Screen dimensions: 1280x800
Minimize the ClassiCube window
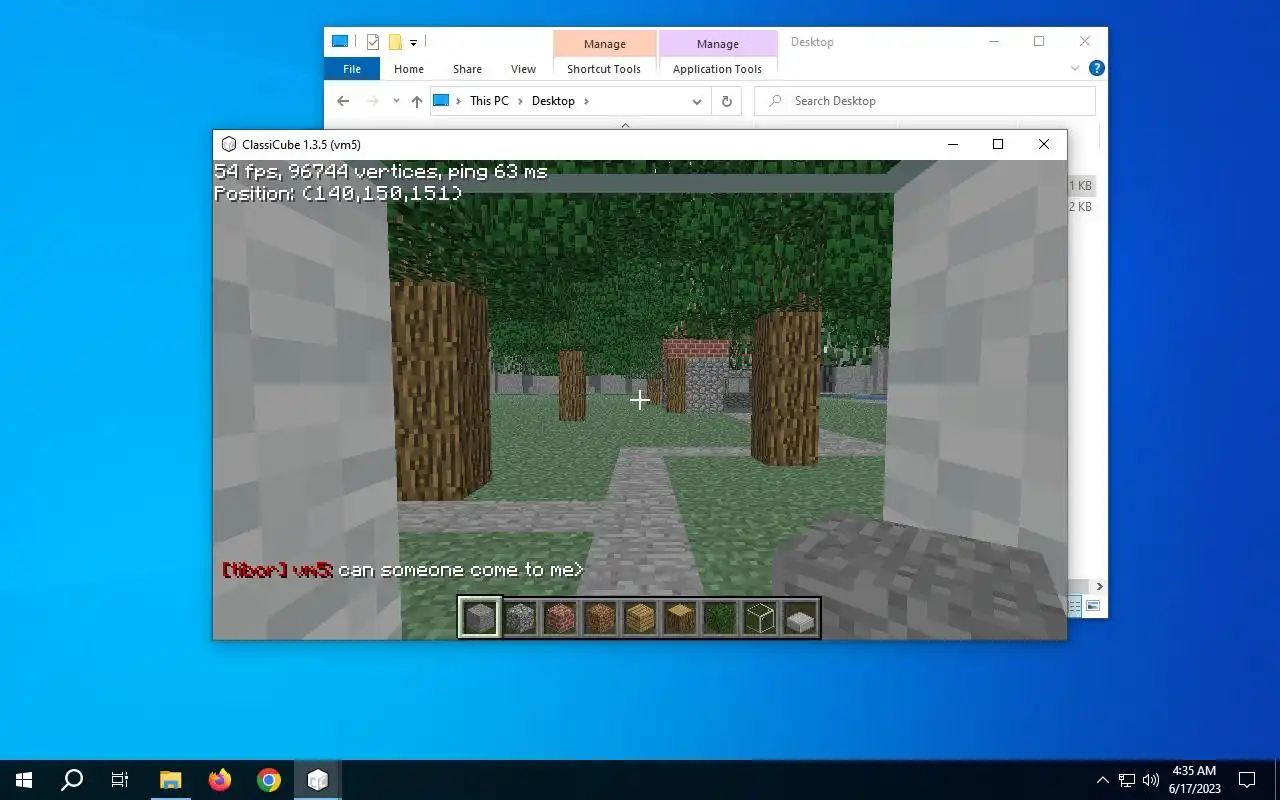tap(952, 144)
